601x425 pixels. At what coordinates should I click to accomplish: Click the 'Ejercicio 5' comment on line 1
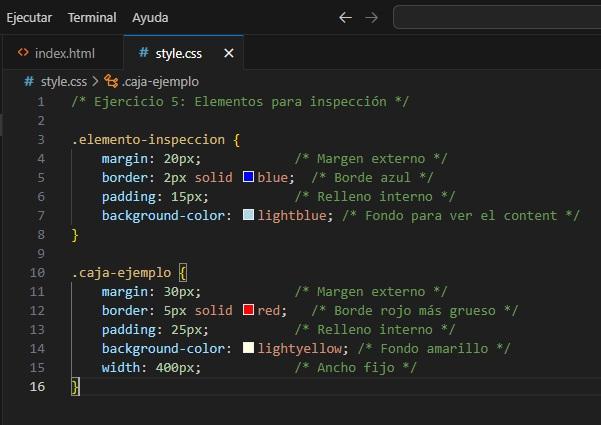240,102
